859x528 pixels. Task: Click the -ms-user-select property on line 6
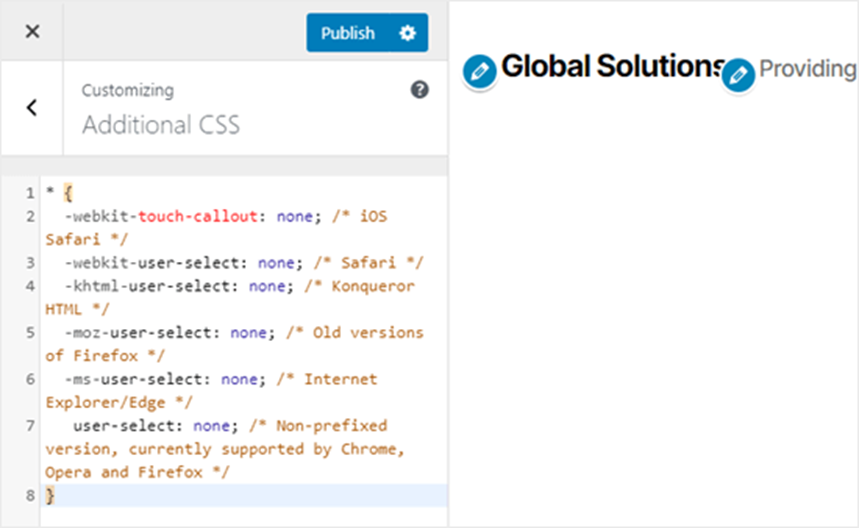point(134,379)
